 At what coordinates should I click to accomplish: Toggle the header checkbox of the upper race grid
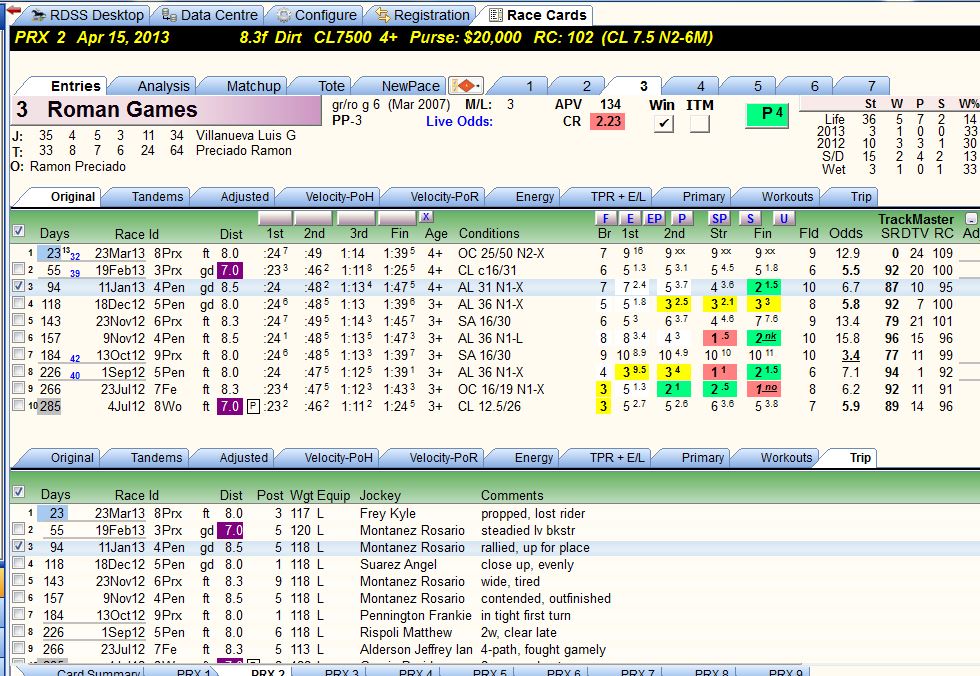[19, 231]
